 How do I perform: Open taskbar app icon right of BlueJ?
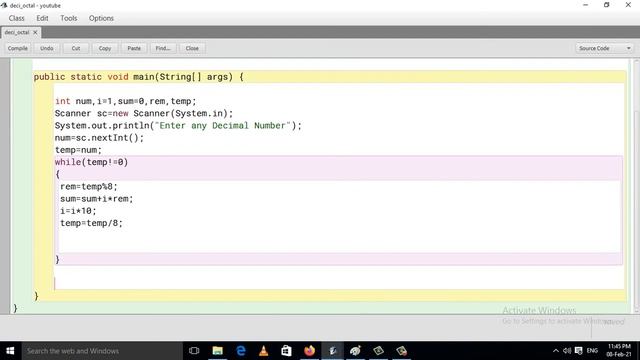click(356, 351)
